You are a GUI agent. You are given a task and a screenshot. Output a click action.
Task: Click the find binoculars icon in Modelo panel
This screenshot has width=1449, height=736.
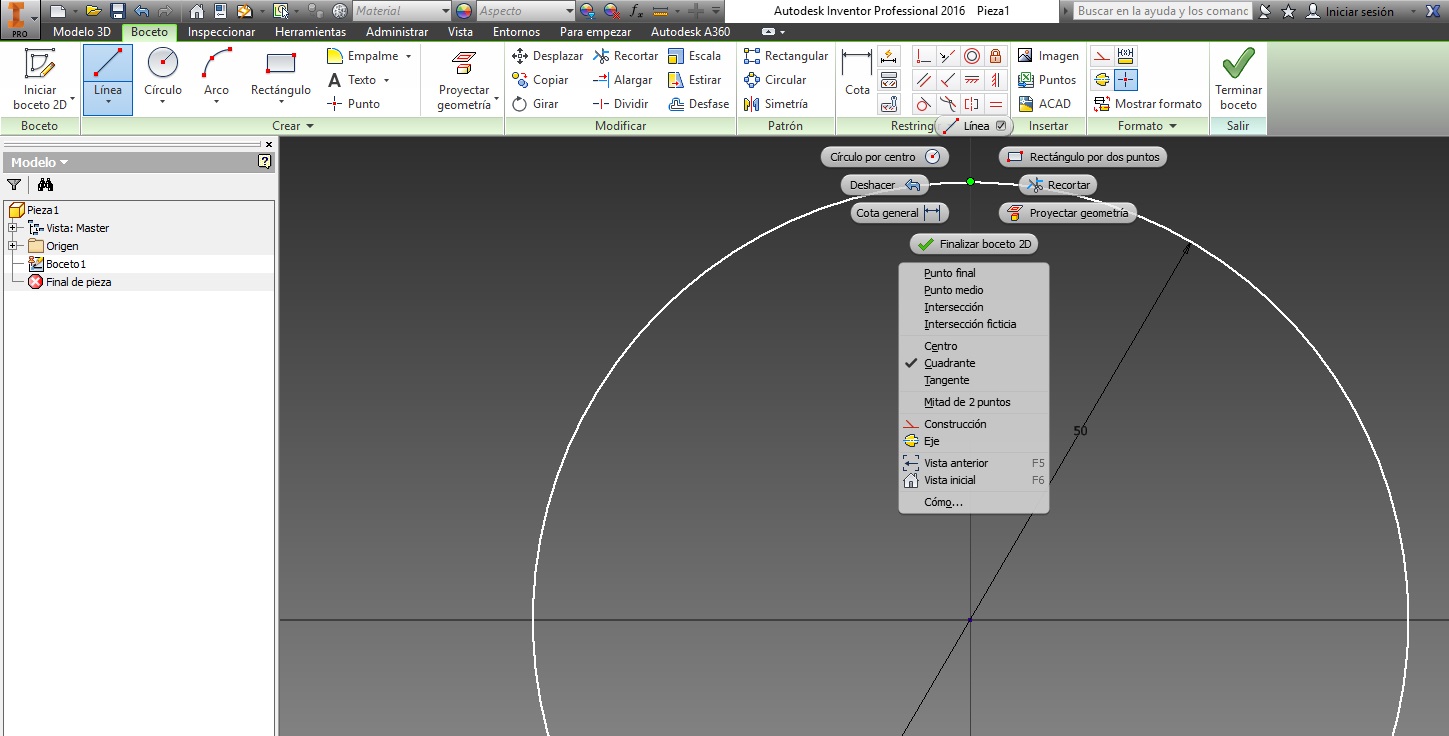pyautogui.click(x=45, y=184)
